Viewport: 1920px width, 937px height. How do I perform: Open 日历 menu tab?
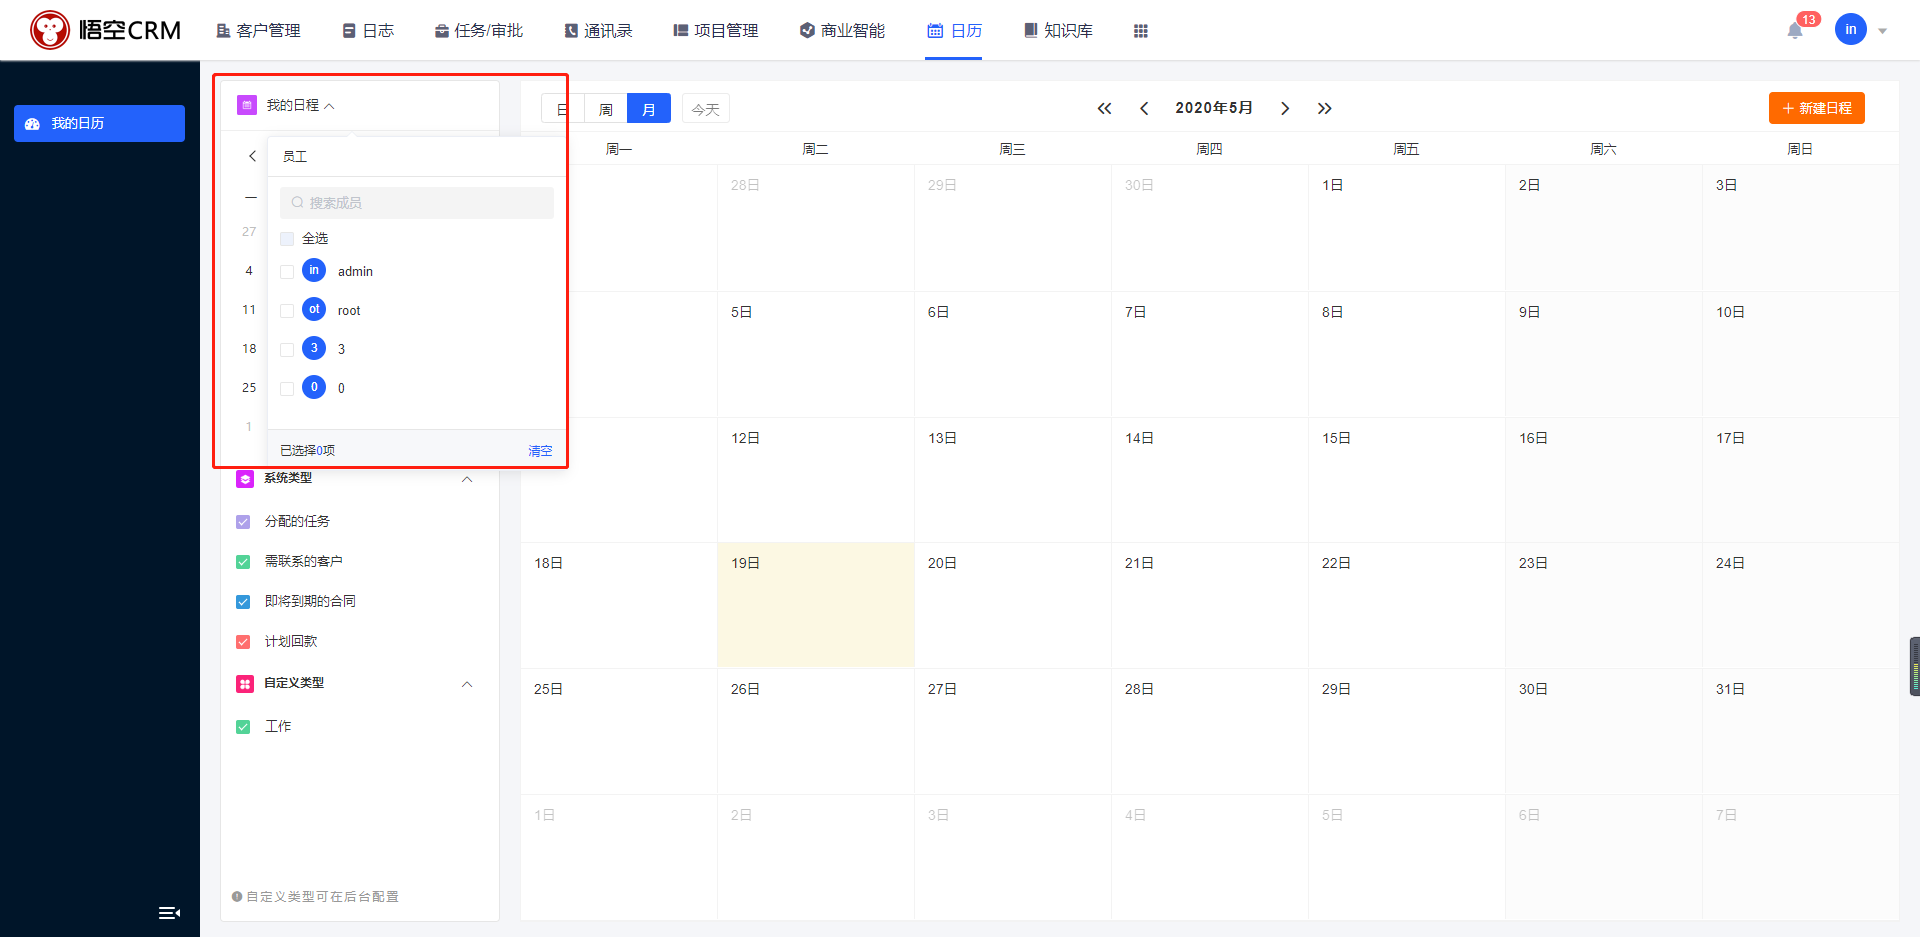coord(954,31)
